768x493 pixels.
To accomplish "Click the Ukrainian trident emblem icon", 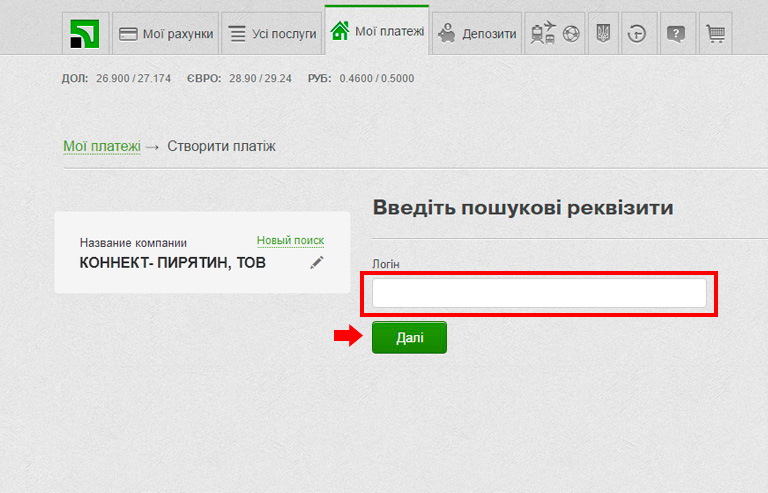I will point(603,33).
